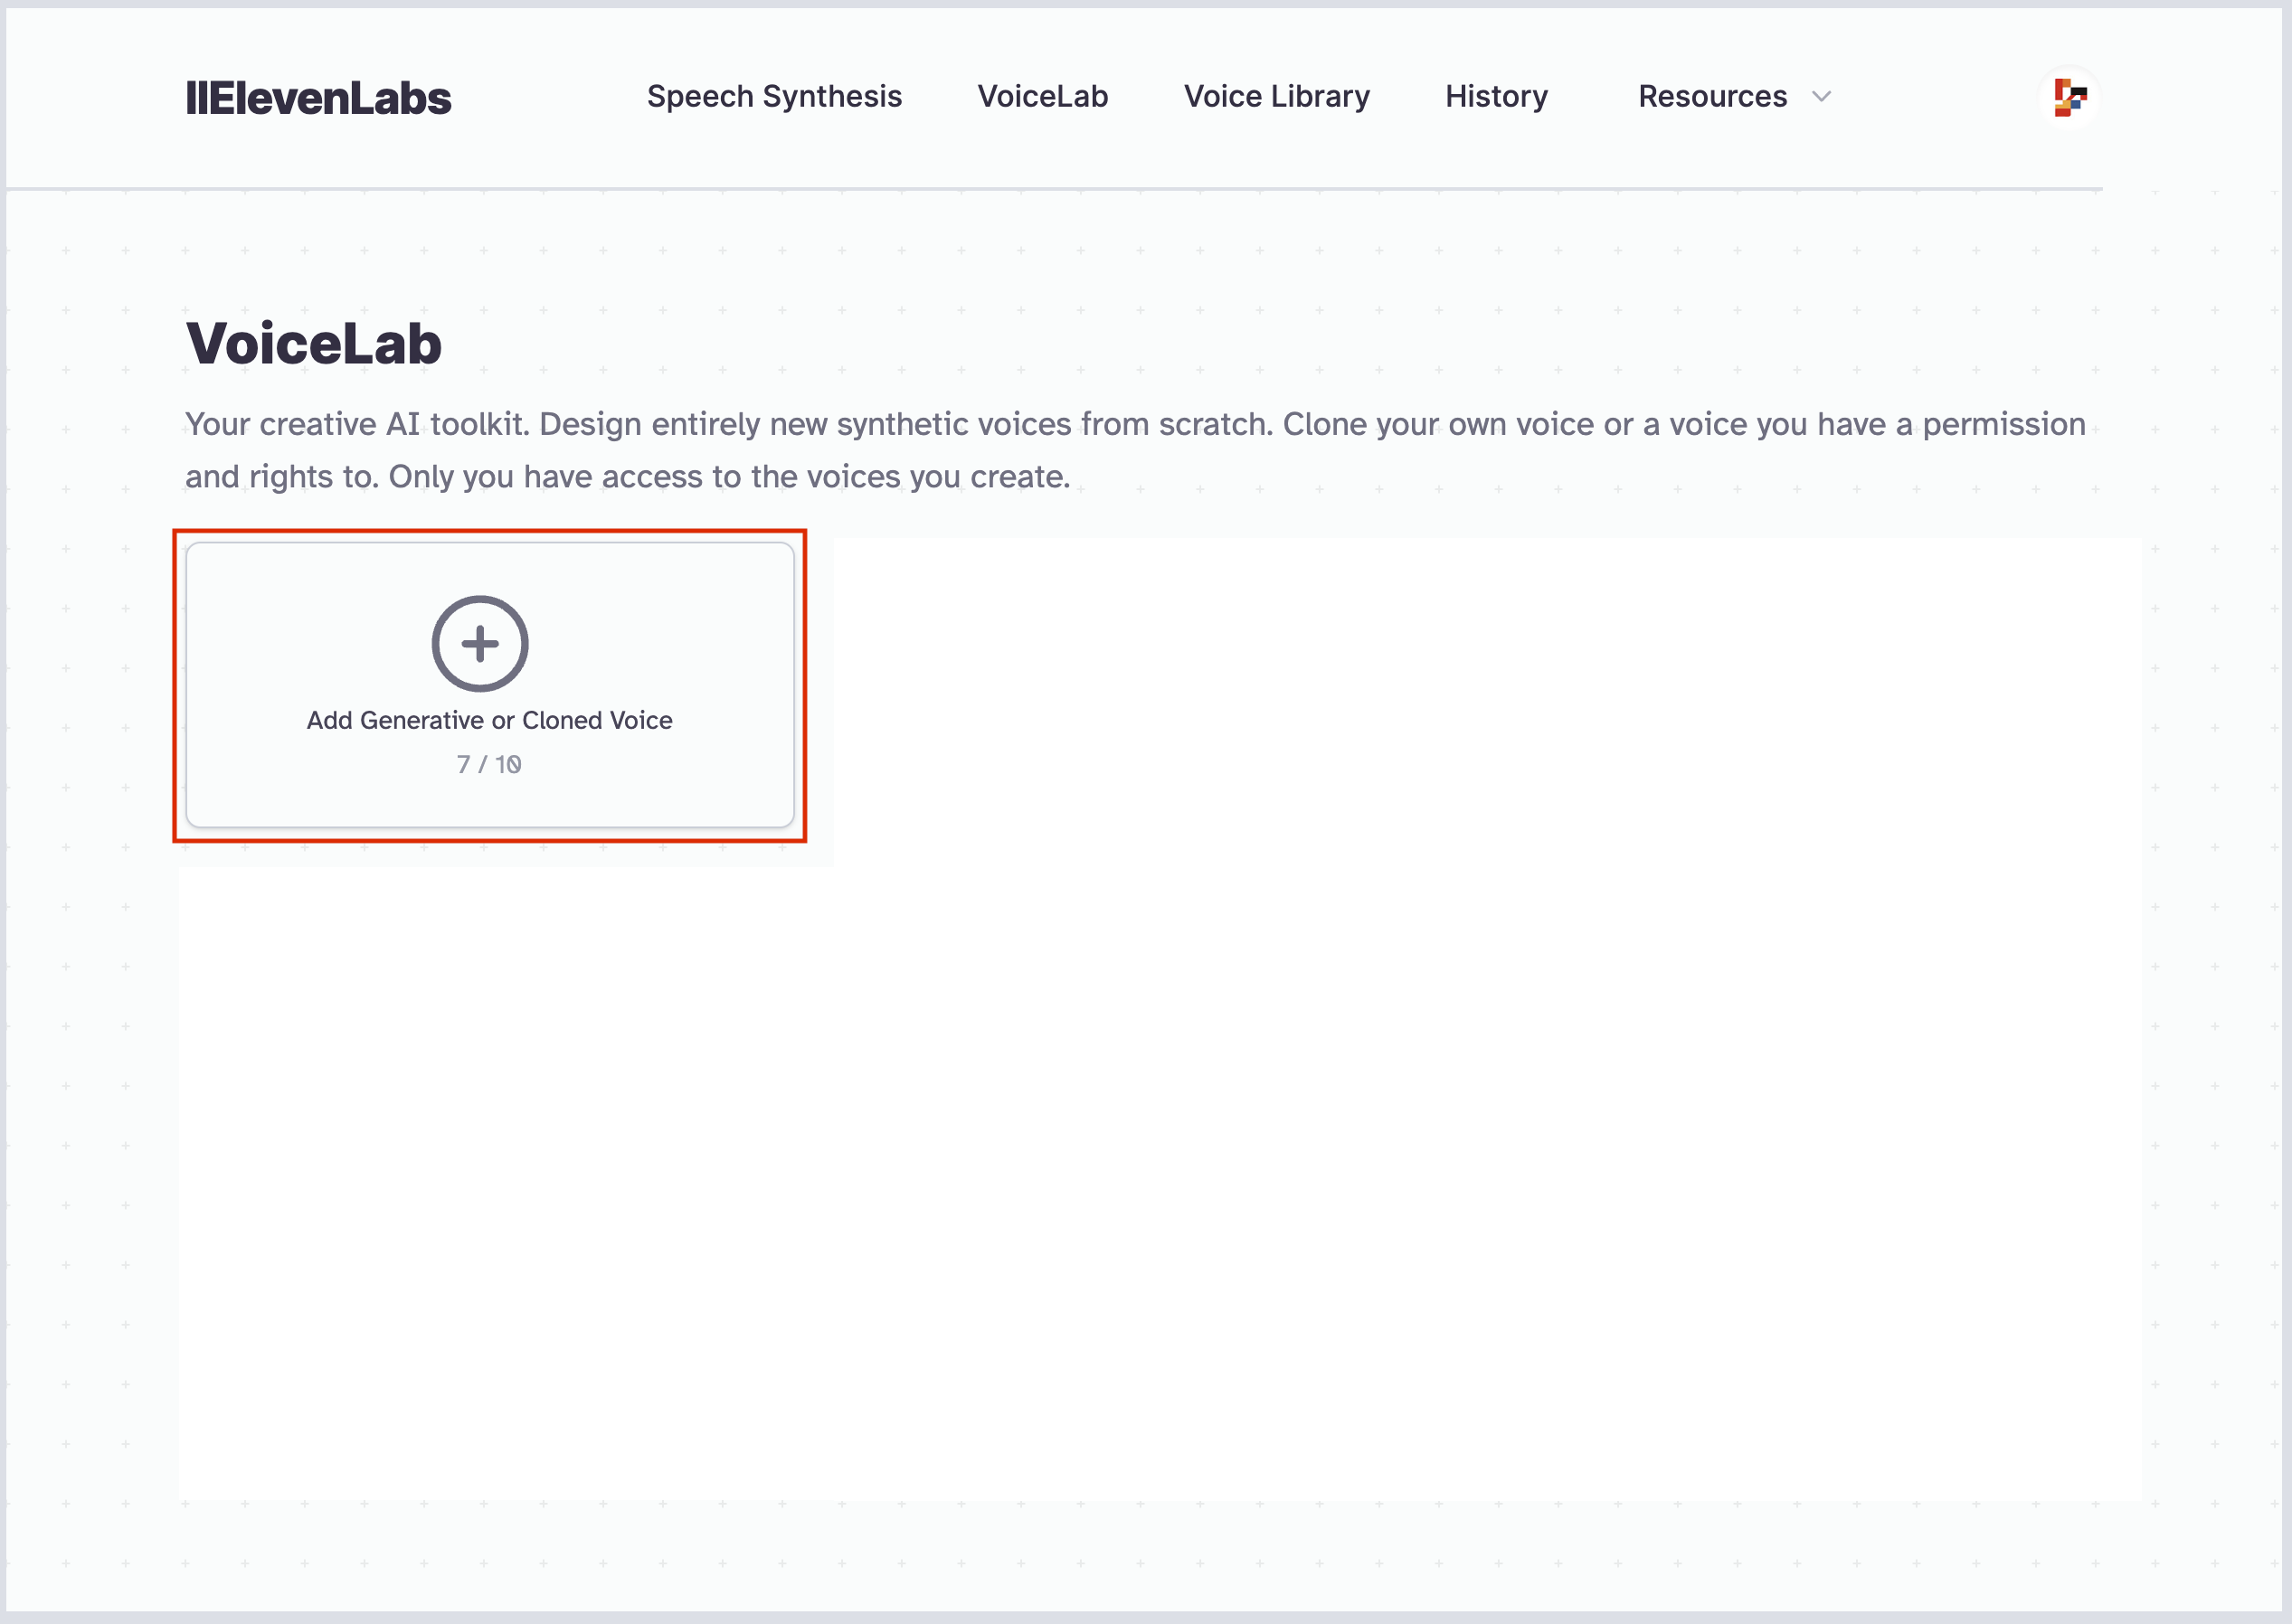This screenshot has height=1624, width=2292.
Task: Expand the Resources dropdown menu
Action: pos(1734,96)
